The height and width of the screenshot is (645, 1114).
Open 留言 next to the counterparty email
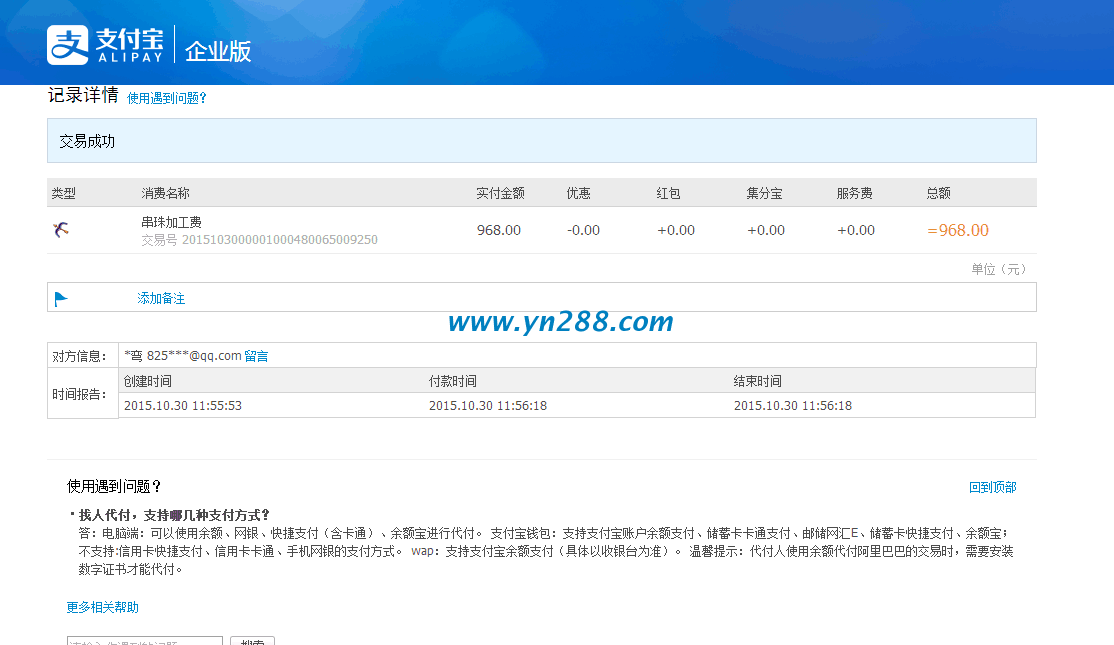click(x=257, y=355)
